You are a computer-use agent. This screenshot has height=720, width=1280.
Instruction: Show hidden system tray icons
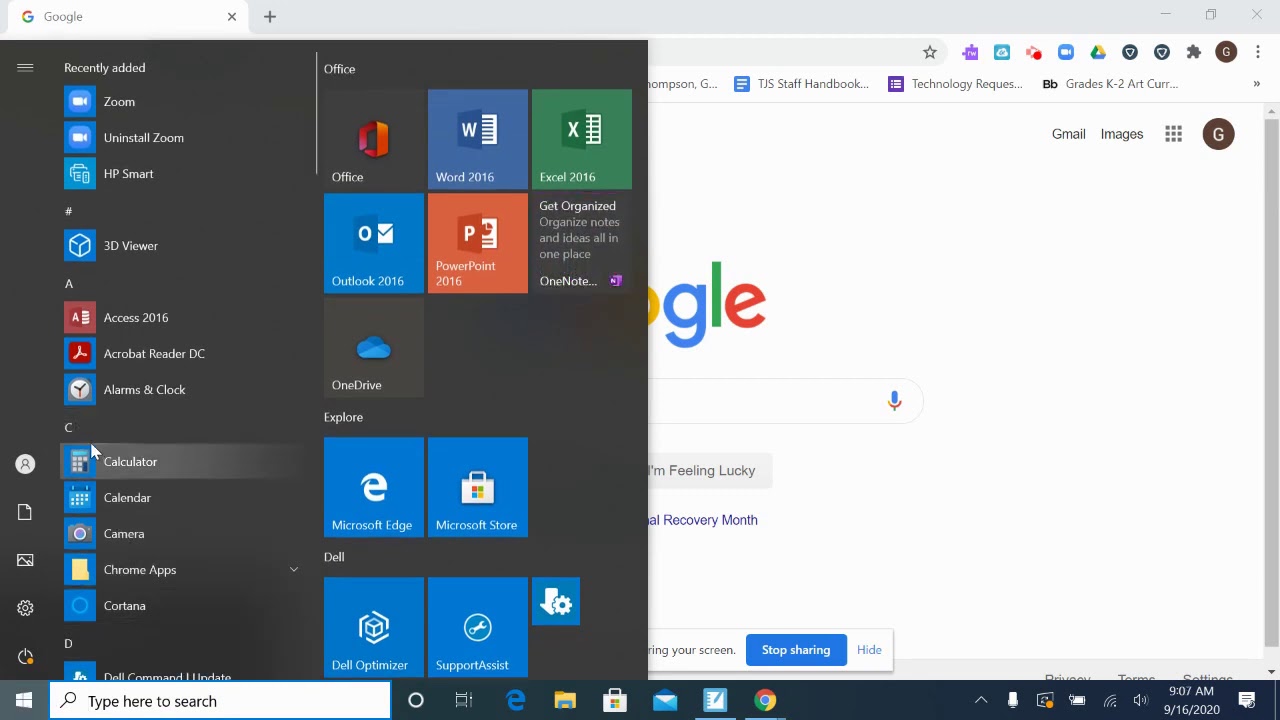click(981, 701)
